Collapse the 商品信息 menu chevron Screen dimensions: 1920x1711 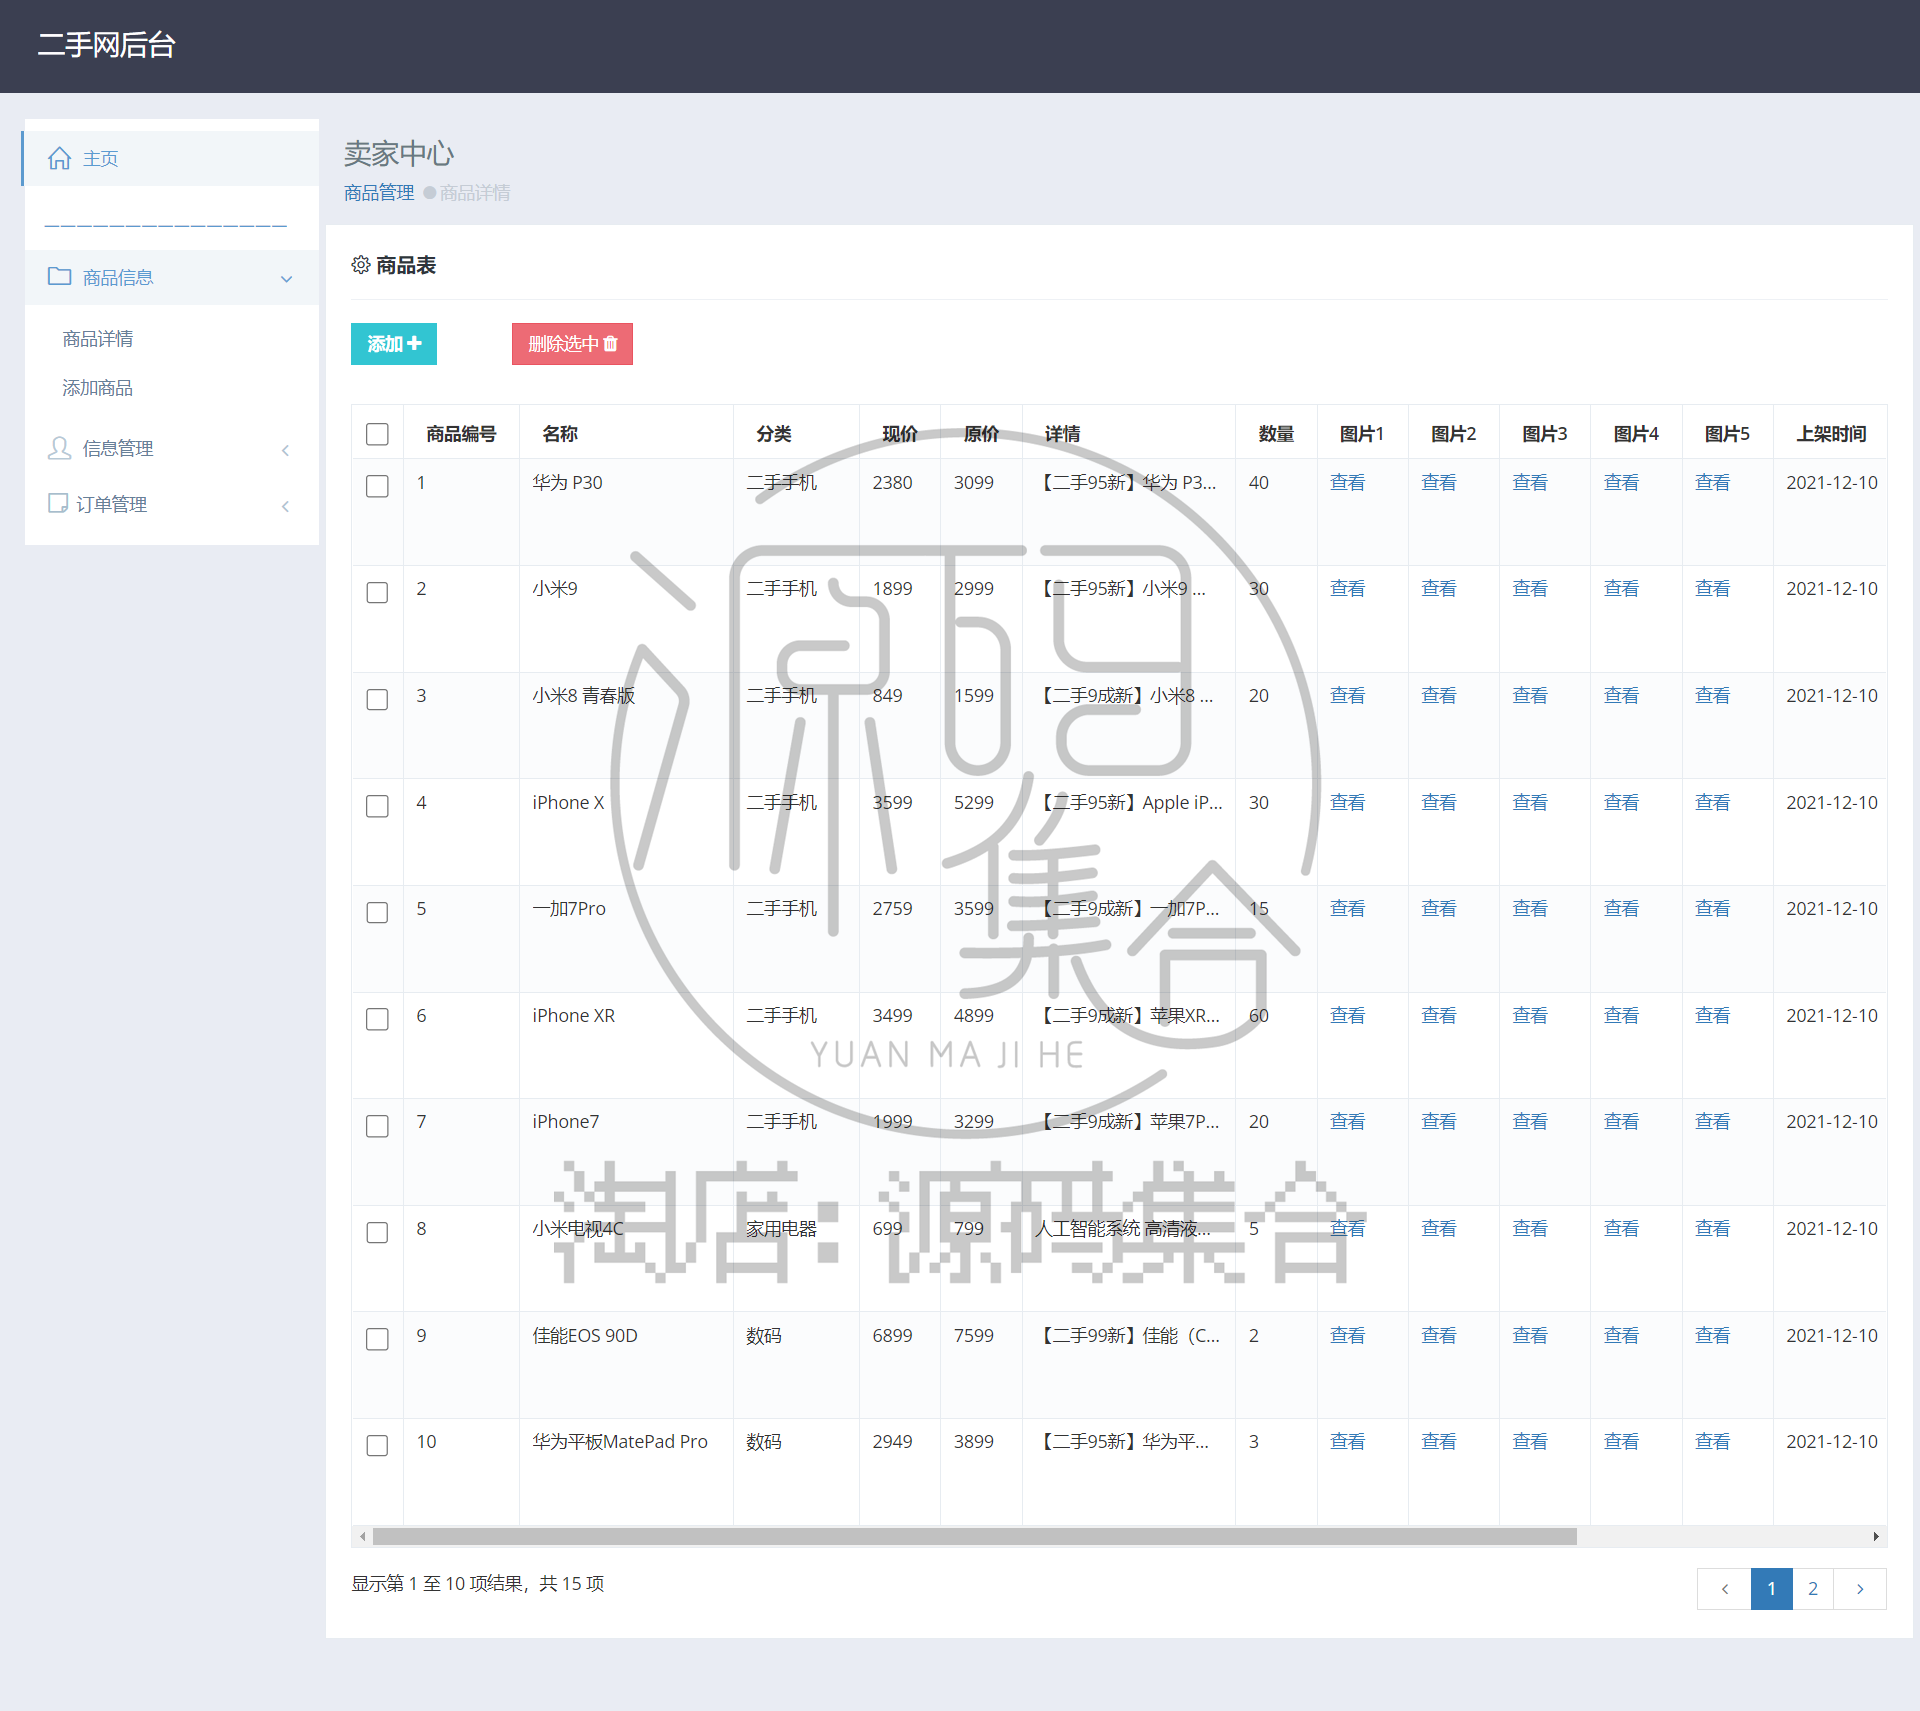(x=286, y=279)
